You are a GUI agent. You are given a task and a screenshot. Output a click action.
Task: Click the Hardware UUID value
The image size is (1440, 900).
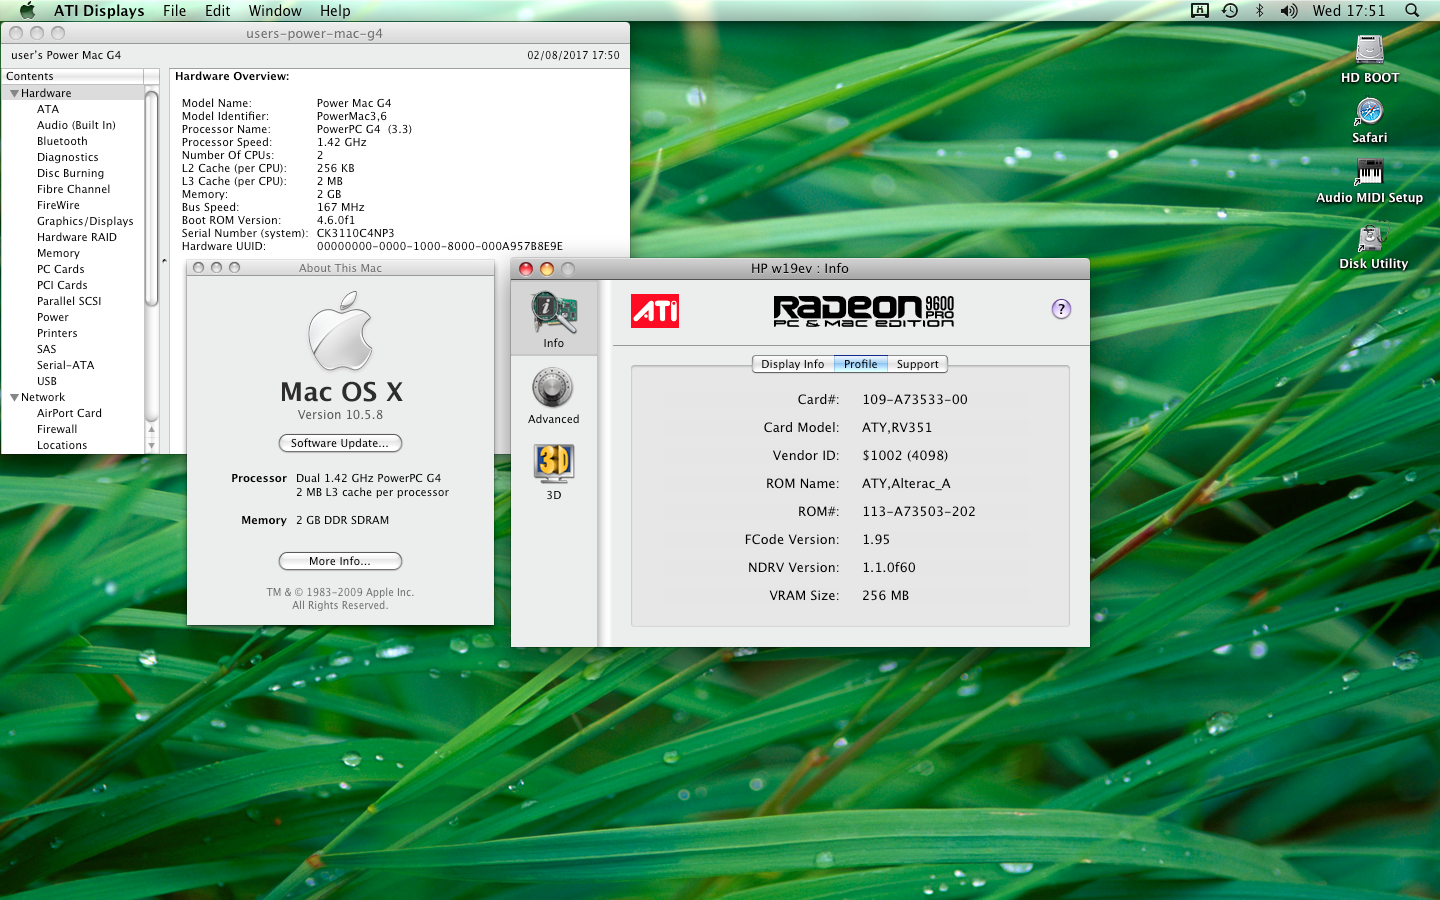(440, 246)
